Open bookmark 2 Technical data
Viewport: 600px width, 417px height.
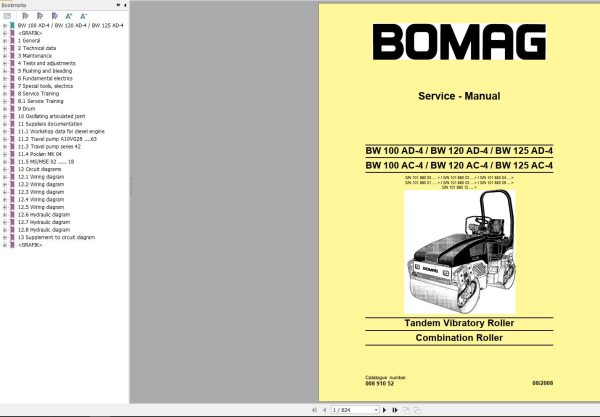37,48
